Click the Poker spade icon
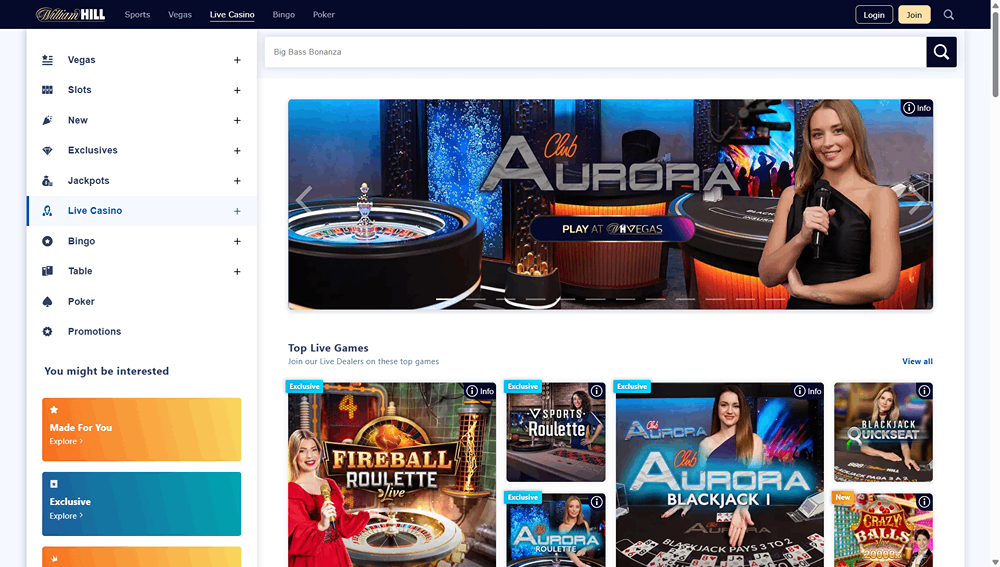 click(47, 302)
